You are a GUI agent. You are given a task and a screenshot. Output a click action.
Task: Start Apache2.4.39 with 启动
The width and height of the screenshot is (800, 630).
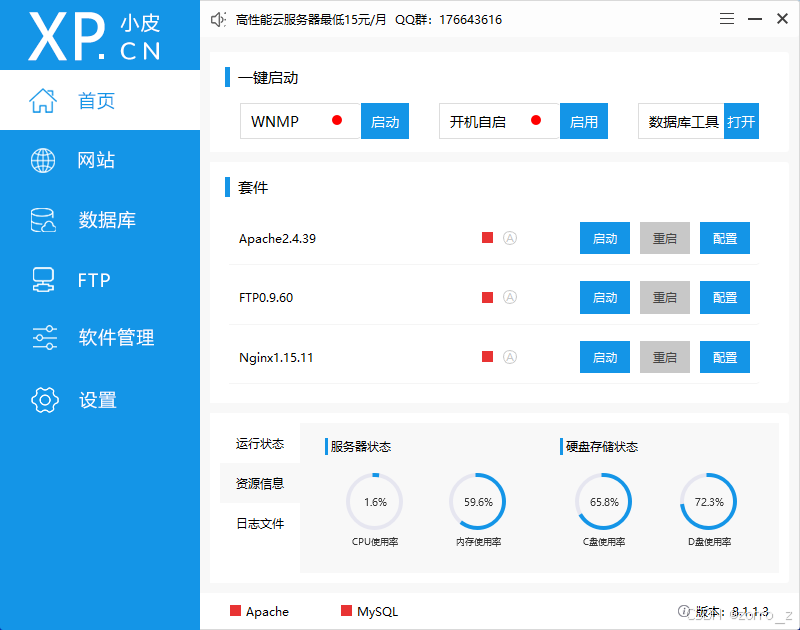[x=605, y=238]
